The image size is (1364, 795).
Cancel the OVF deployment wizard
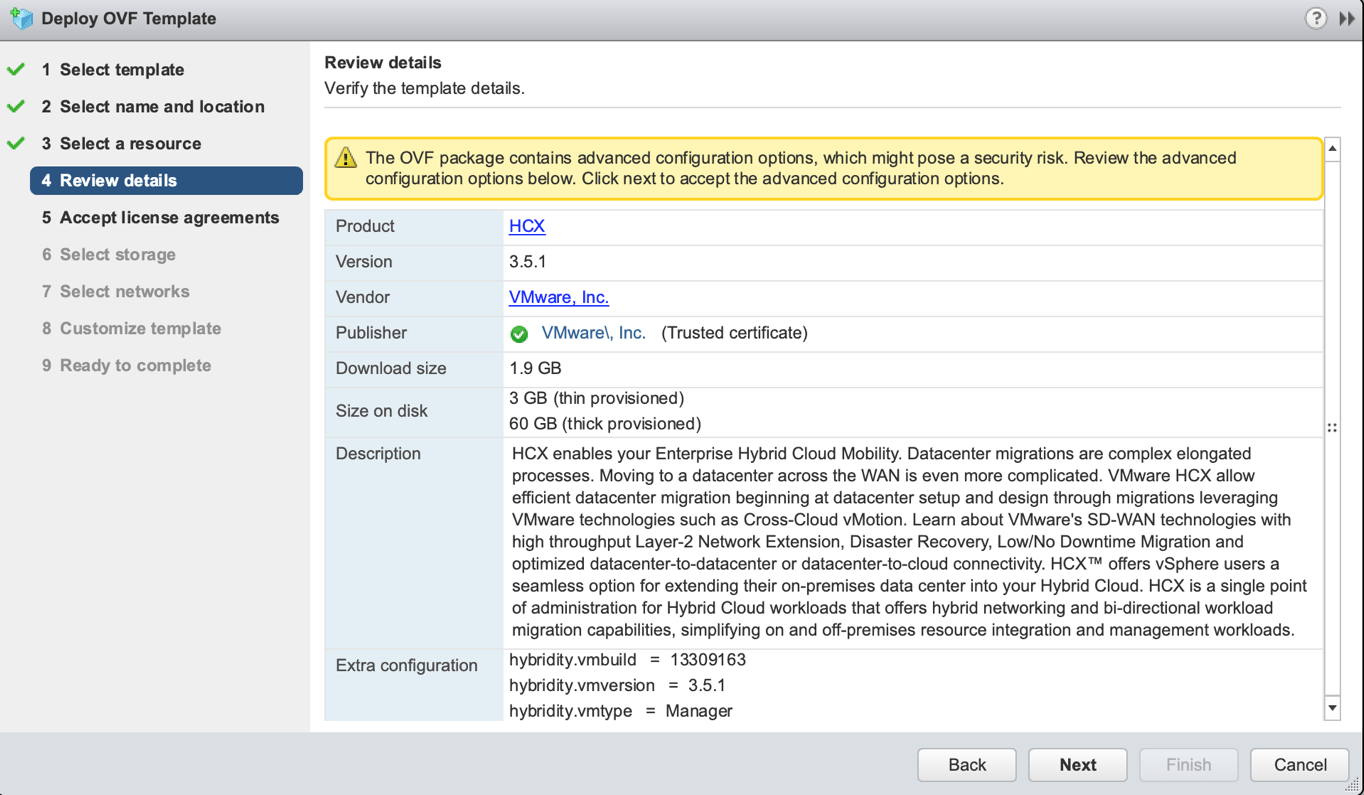[x=1299, y=765]
